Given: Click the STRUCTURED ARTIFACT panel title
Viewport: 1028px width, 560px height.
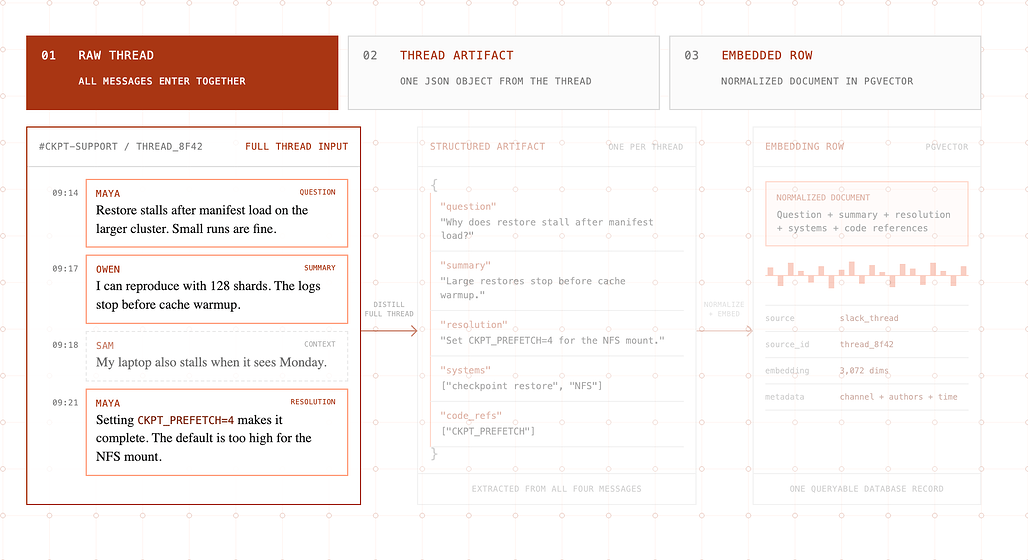Looking at the screenshot, I should click(x=487, y=146).
